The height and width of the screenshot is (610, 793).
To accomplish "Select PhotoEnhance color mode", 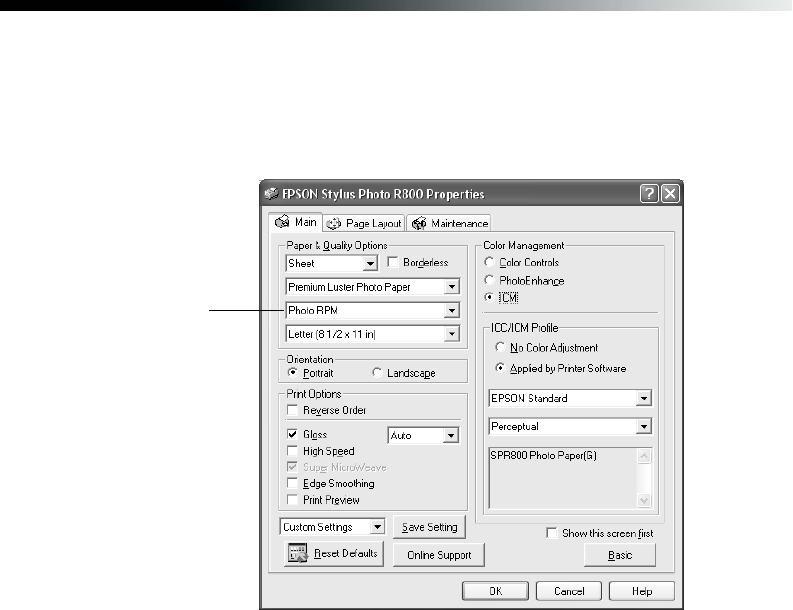I will coord(489,280).
